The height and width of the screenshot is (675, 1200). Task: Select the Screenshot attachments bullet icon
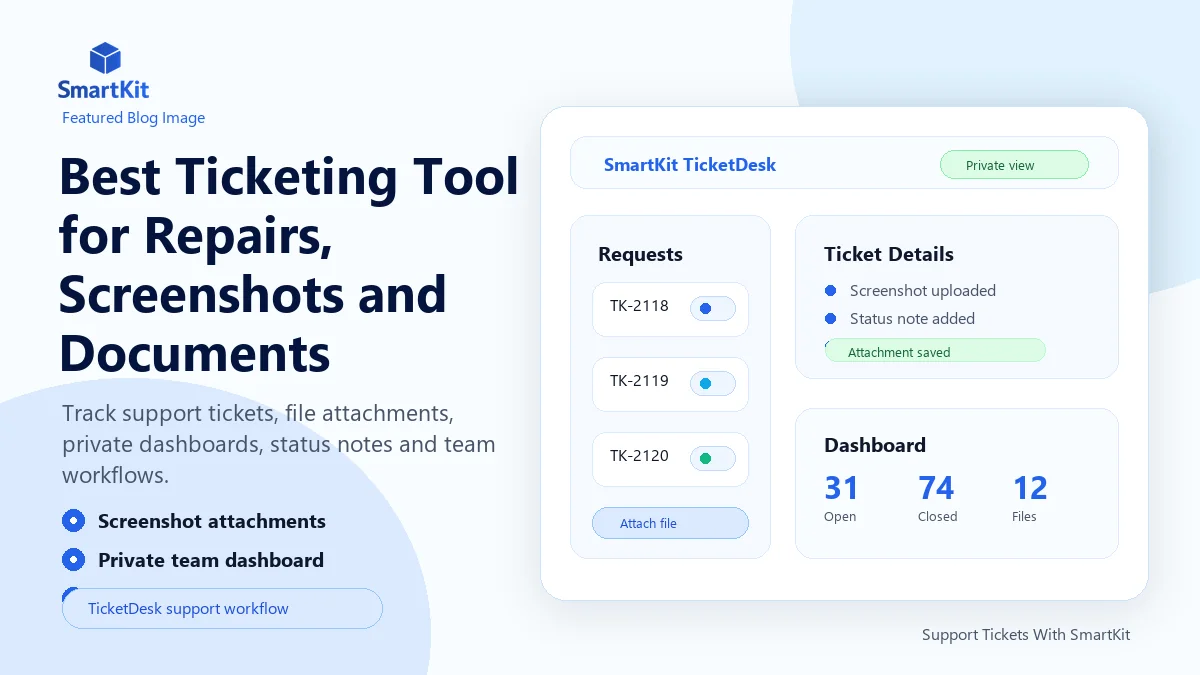[x=73, y=521]
